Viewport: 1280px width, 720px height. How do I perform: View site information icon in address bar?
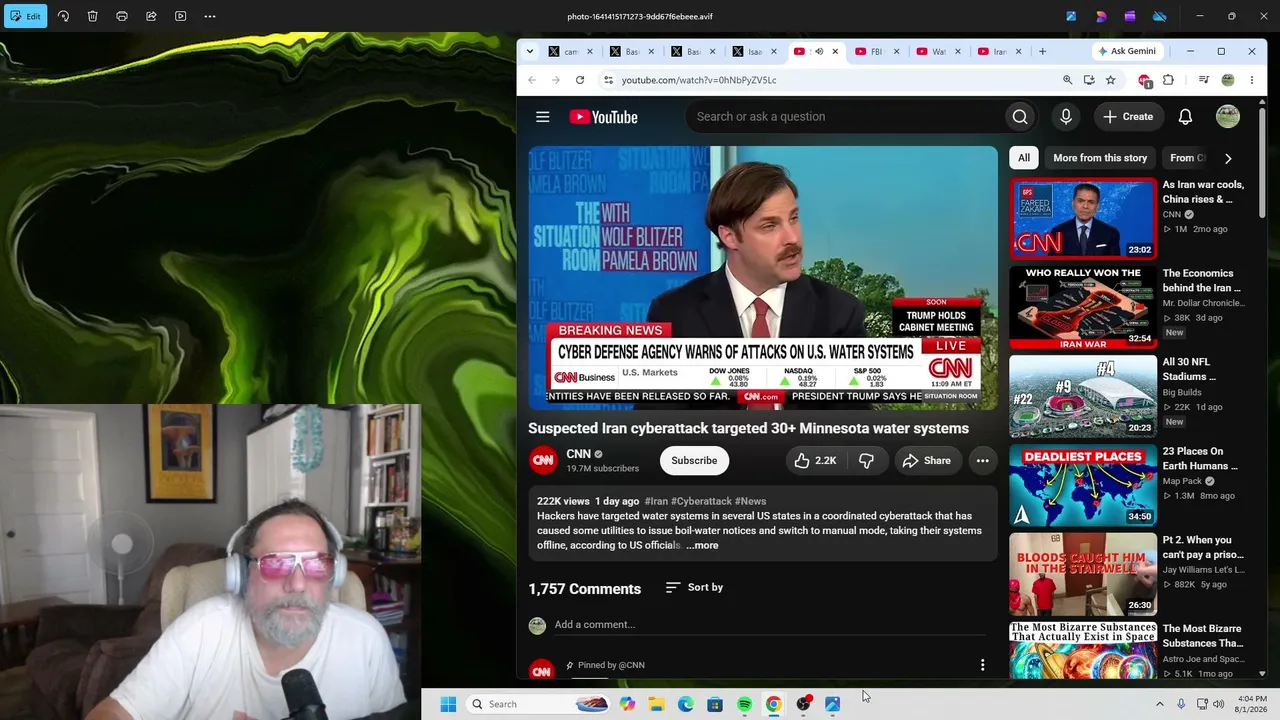pos(608,80)
